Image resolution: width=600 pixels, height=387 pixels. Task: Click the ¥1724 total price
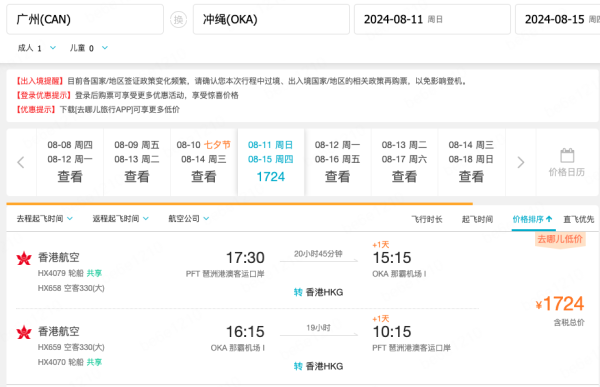(x=560, y=304)
